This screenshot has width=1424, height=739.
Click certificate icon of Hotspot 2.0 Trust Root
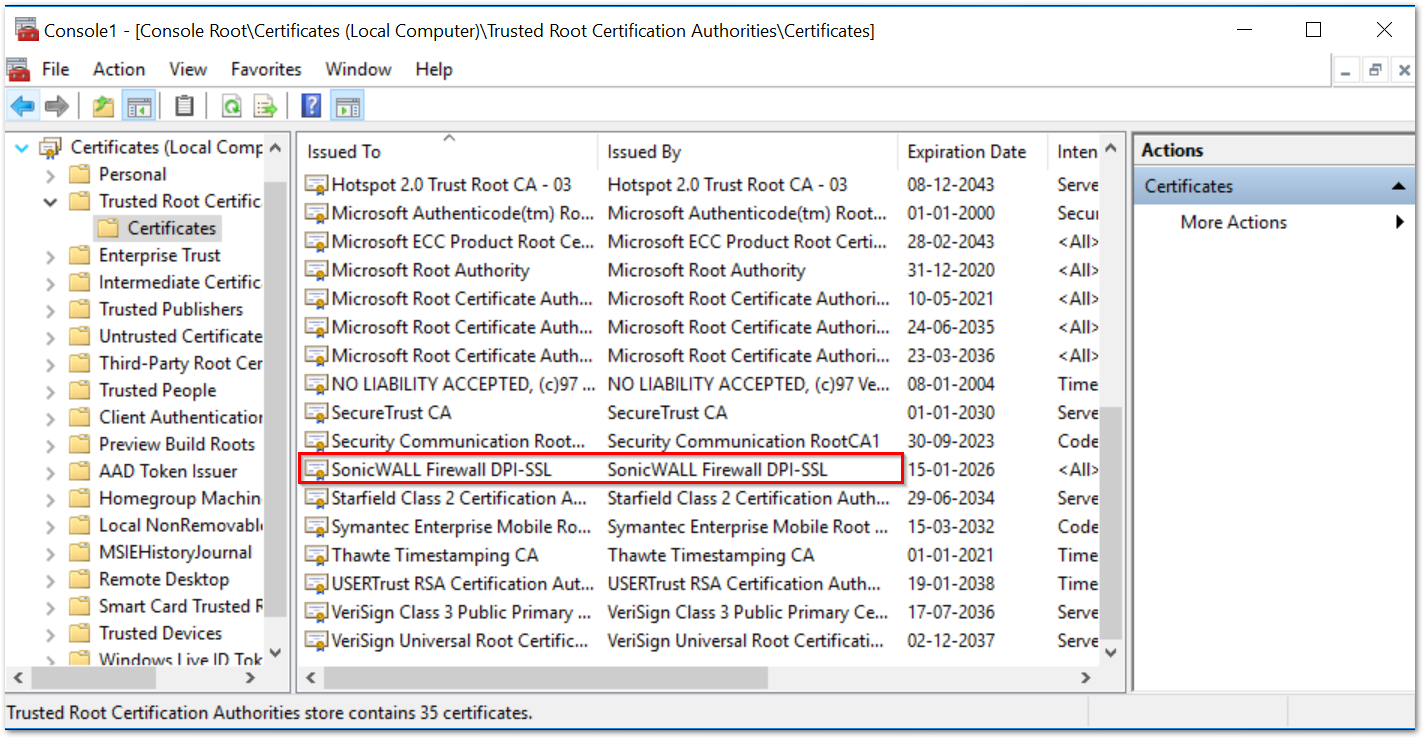point(317,185)
